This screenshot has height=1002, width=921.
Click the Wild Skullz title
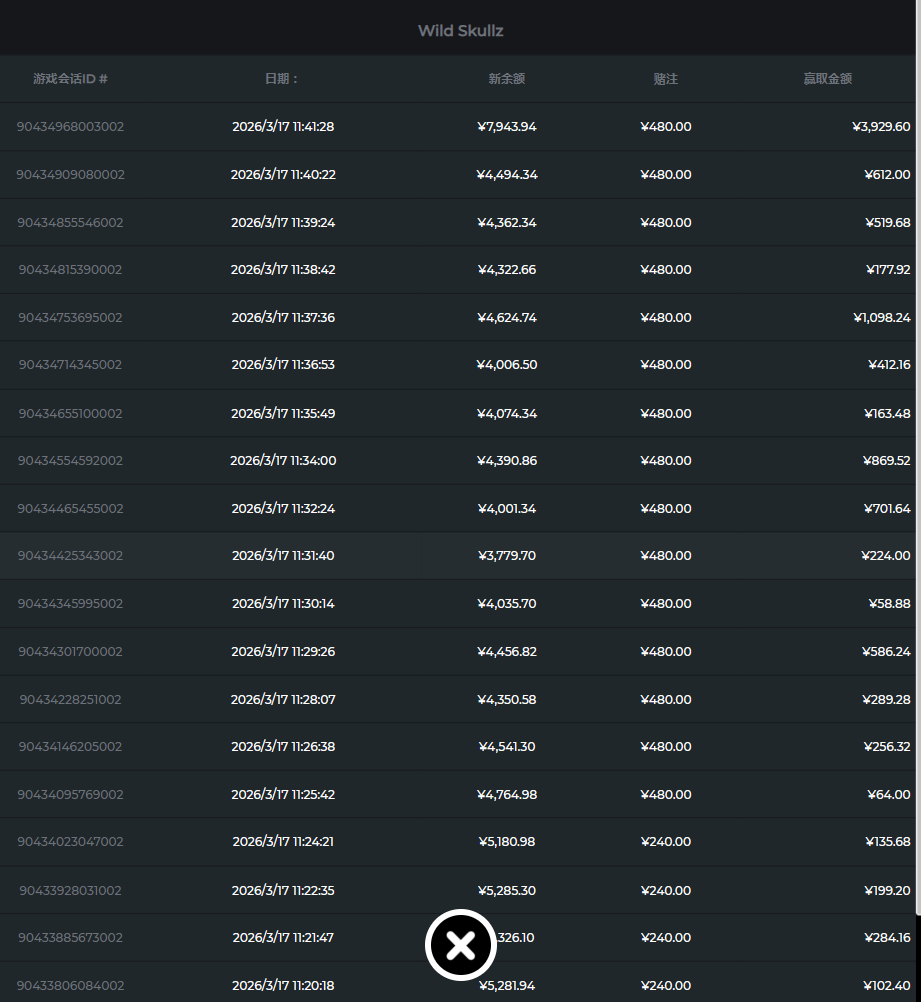460,31
